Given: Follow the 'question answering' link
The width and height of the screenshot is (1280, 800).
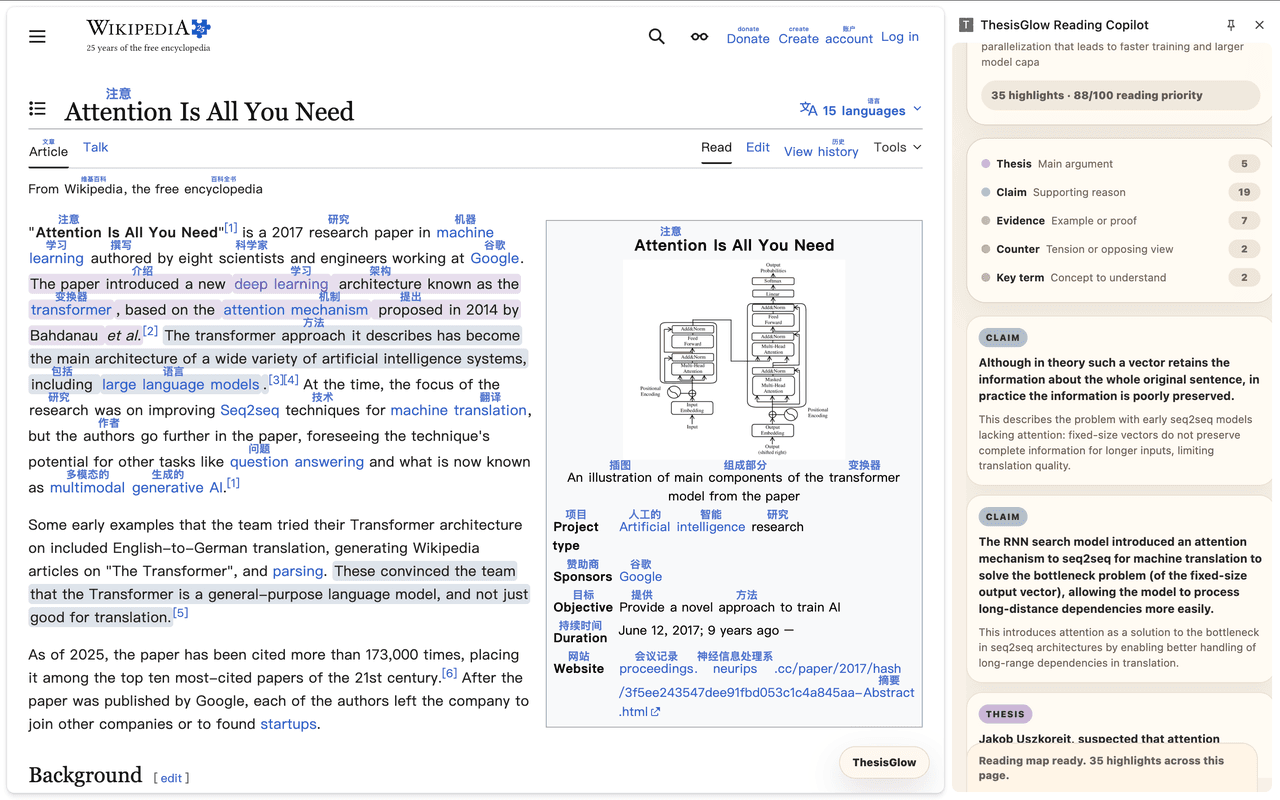Looking at the screenshot, I should pyautogui.click(x=297, y=462).
